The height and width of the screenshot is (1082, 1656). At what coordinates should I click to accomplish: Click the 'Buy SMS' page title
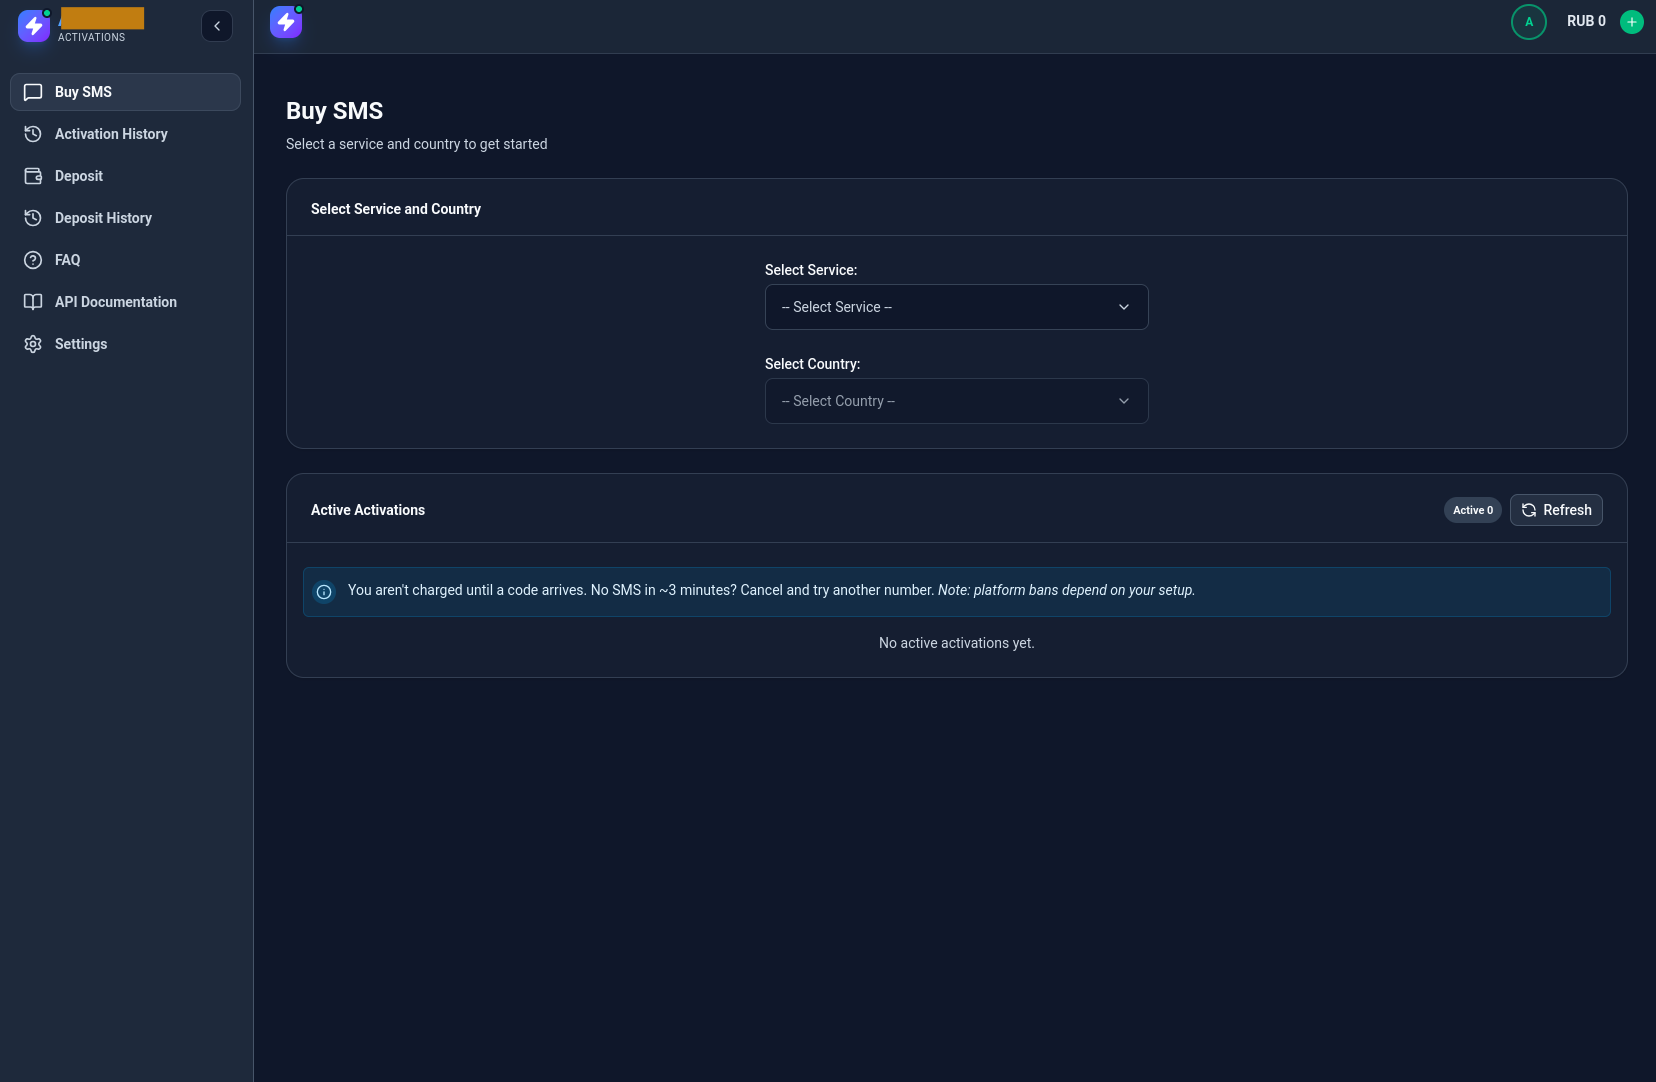coord(335,111)
